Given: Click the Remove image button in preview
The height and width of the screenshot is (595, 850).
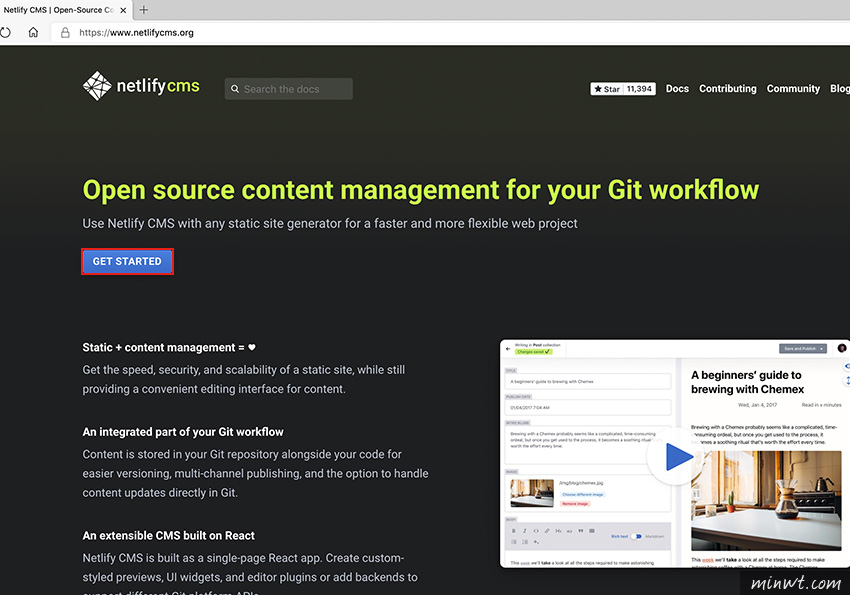Looking at the screenshot, I should pos(575,504).
